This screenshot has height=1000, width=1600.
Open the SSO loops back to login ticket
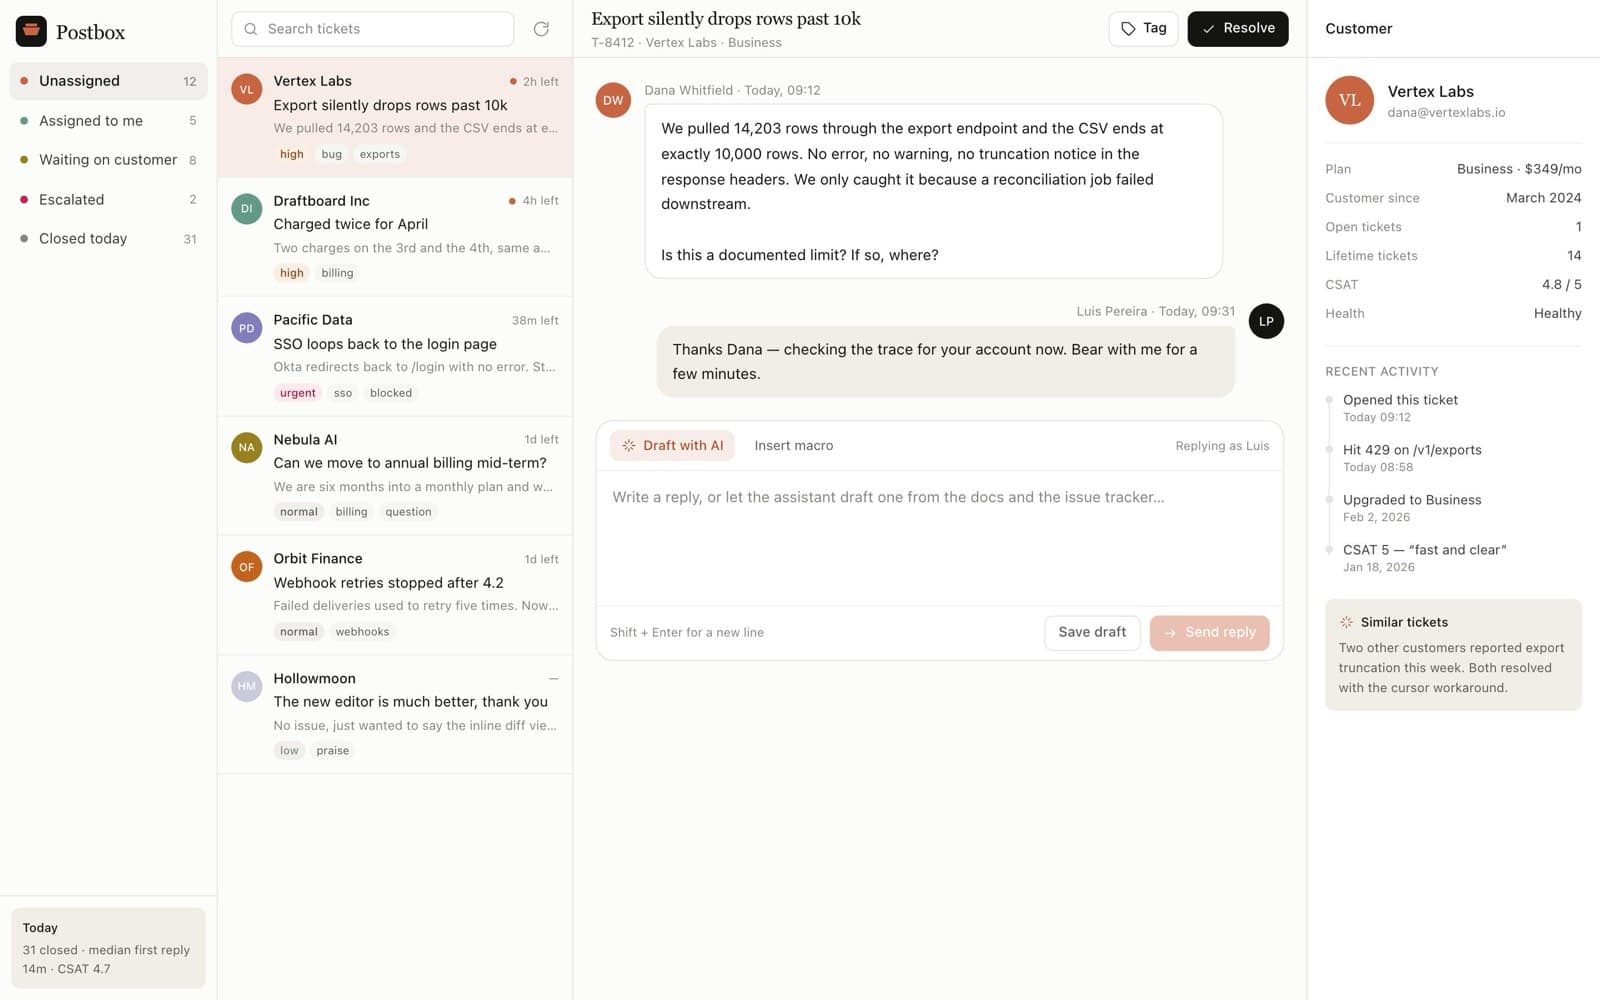395,357
